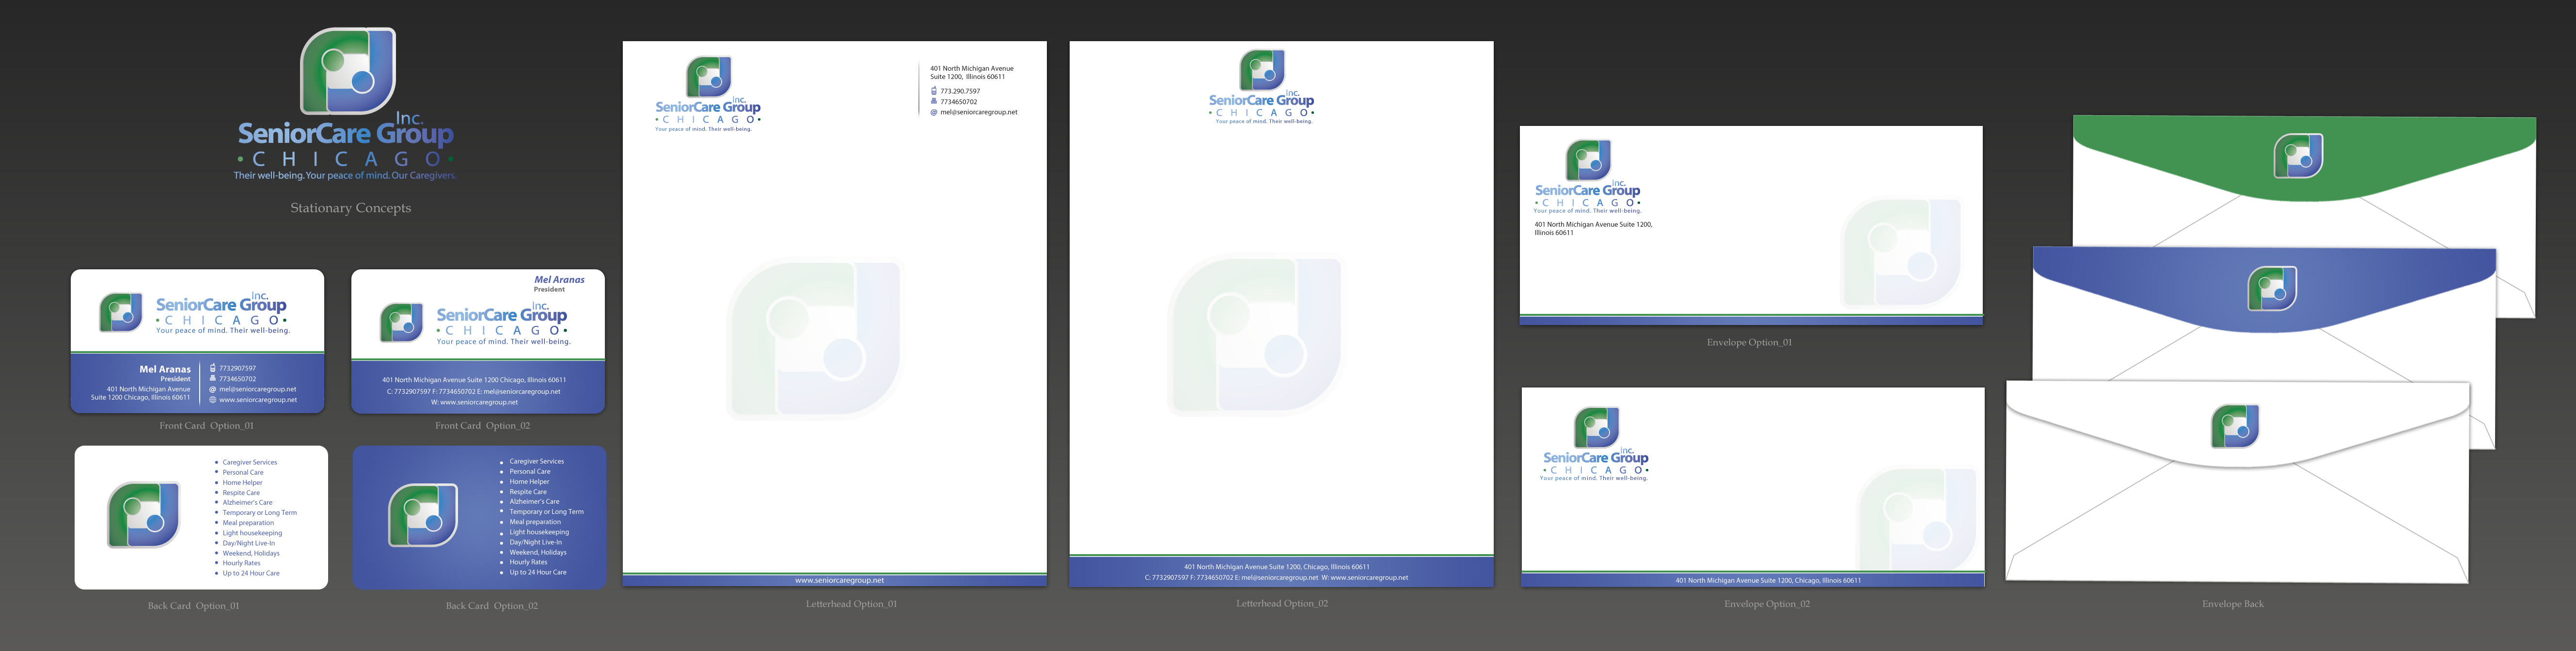Click mel@seniorcaregroup.net on Letterhead Option_01 header
Viewport: 2576px width, 651px height.
click(x=978, y=112)
